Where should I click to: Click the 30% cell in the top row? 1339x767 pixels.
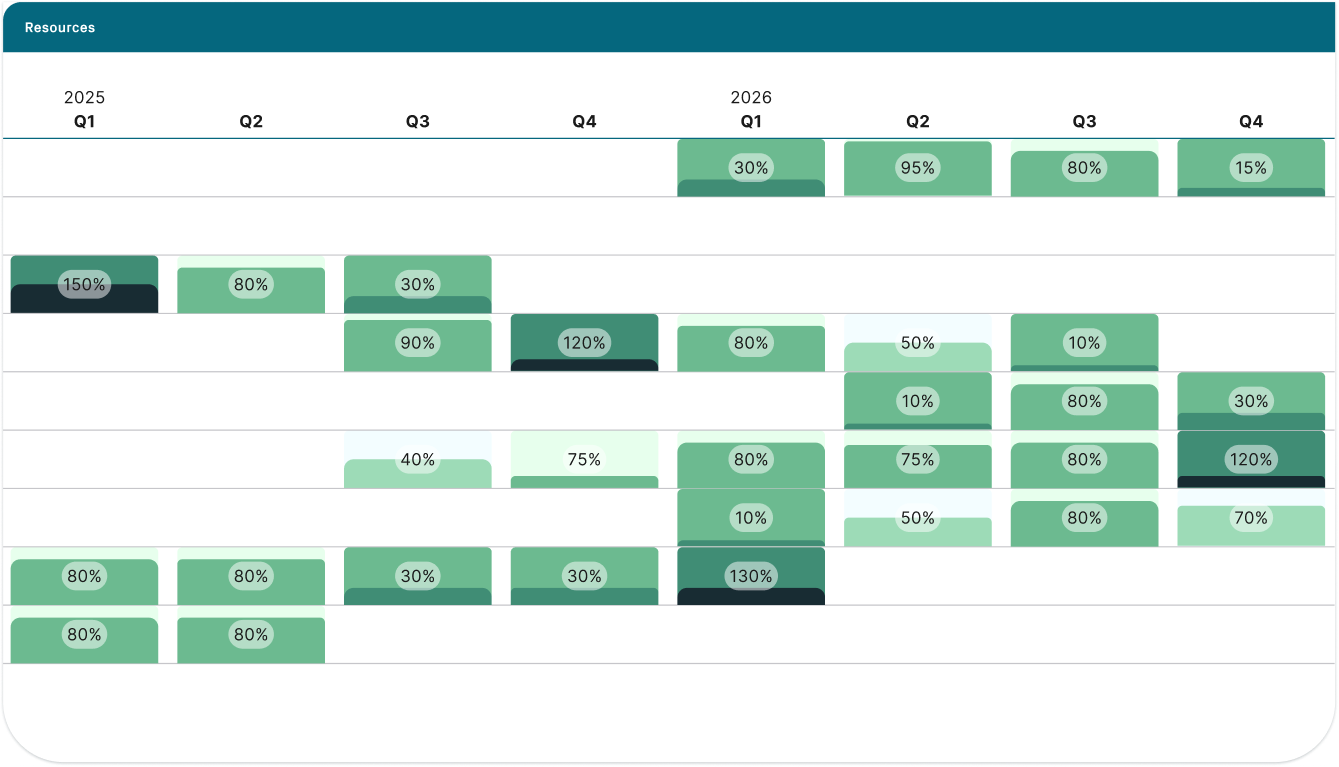(x=751, y=168)
